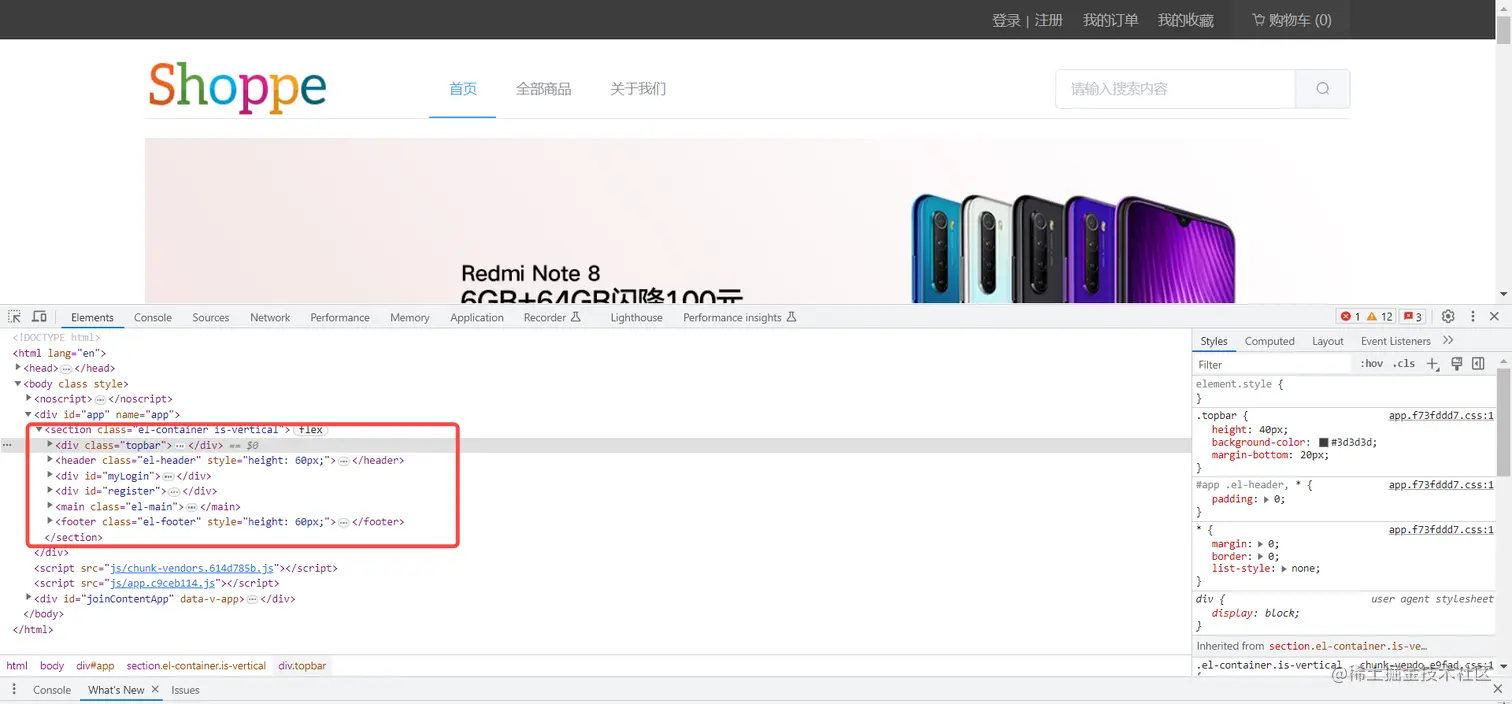Open the drawer three-dot menu icon
Screen dimensions: 1512x704
(14, 690)
